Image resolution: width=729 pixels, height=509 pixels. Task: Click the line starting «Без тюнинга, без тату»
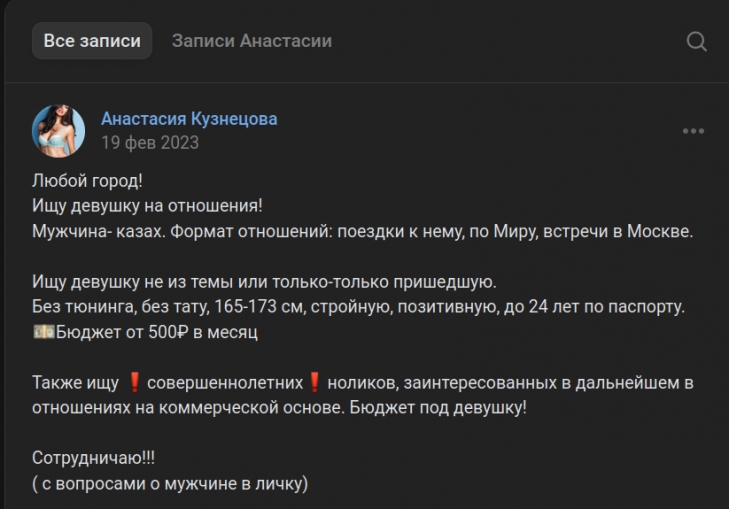tap(358, 307)
